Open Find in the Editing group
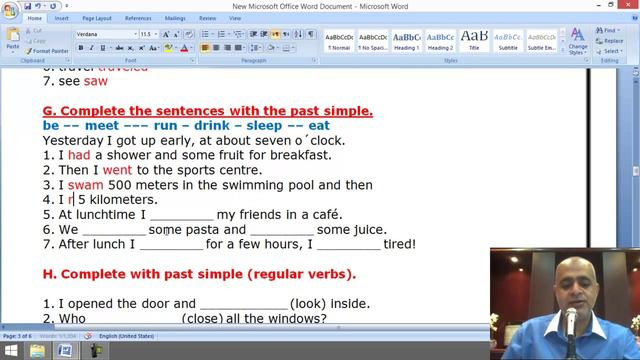640x360 pixels. pyautogui.click(x=607, y=31)
